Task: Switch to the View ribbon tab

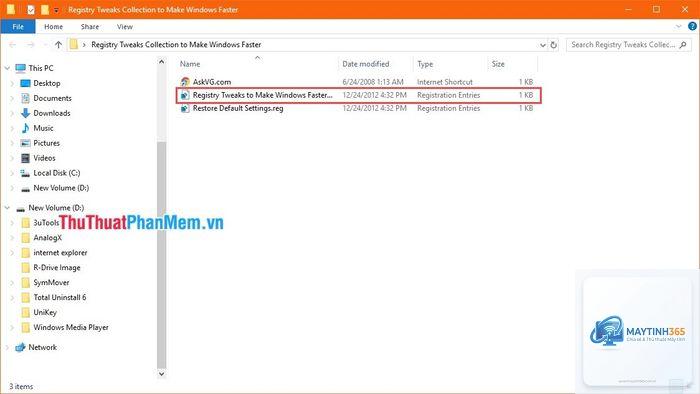Action: [125, 26]
